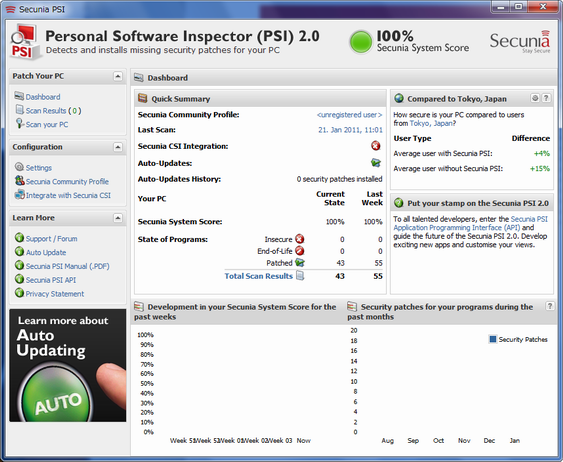
Task: Click the Auto-Updates green status icon
Action: tap(376, 163)
